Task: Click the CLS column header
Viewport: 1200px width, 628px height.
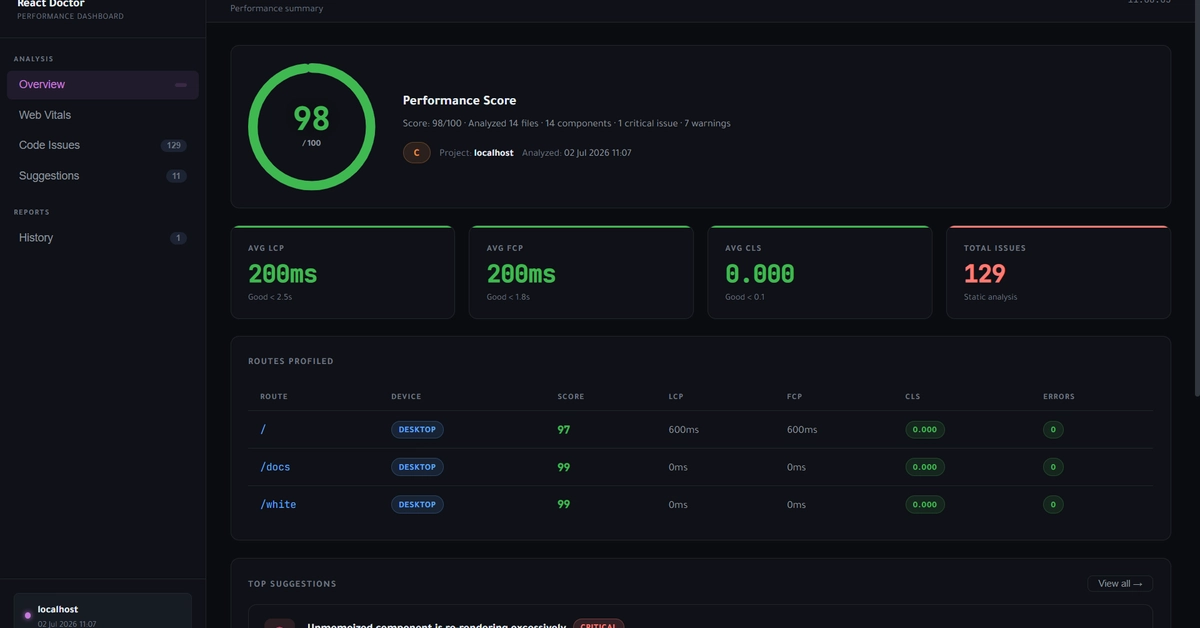Action: tap(913, 397)
